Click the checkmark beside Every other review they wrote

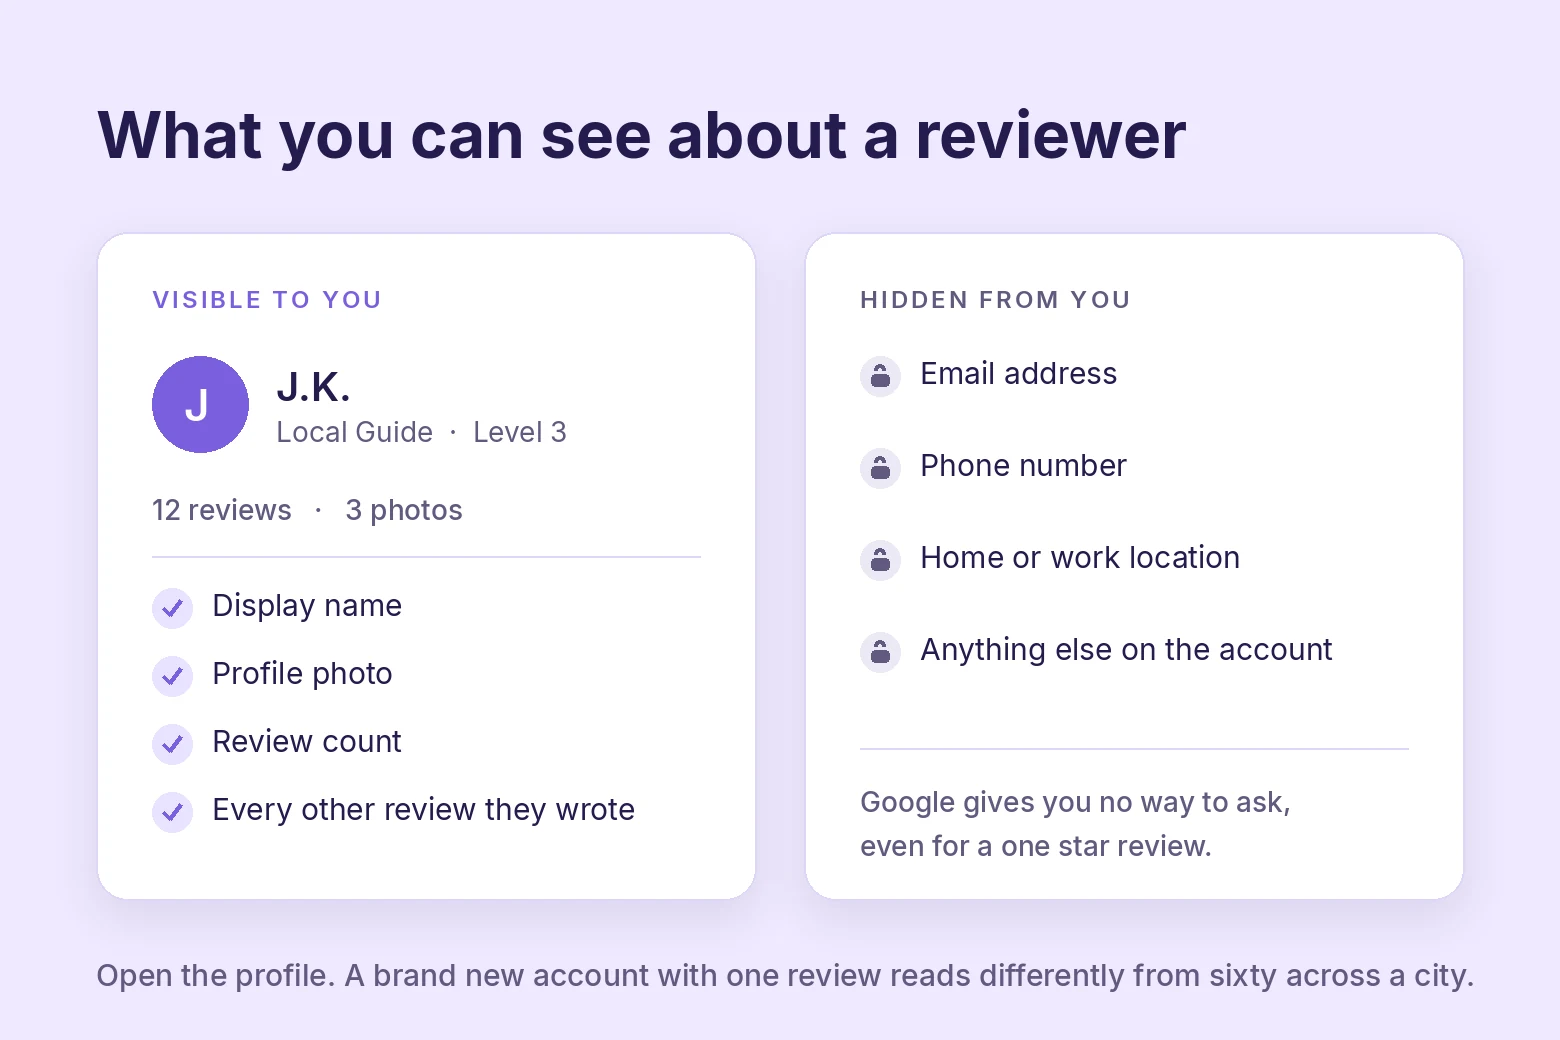click(172, 812)
